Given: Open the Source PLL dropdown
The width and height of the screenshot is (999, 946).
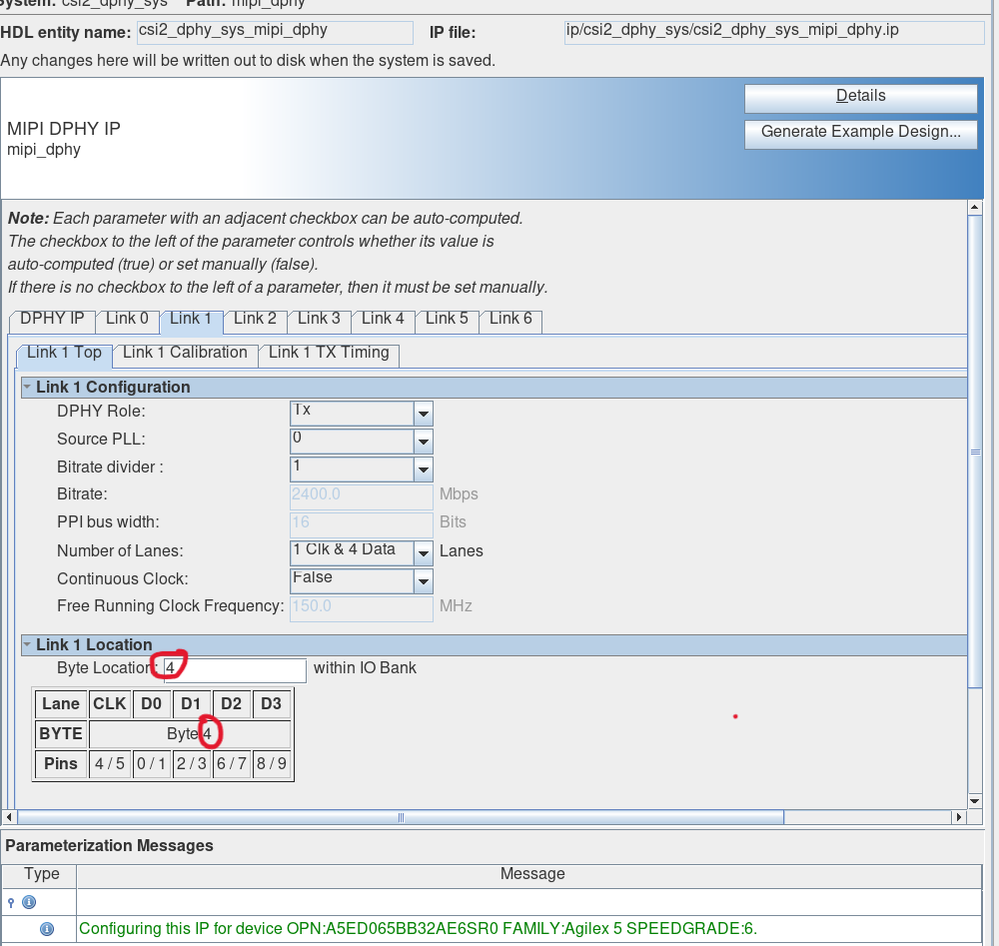Looking at the screenshot, I should (423, 442).
